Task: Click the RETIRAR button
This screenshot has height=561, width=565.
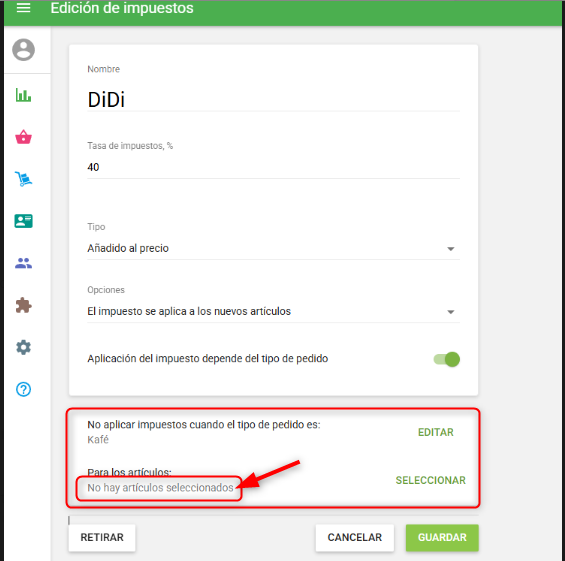Action: point(102,537)
